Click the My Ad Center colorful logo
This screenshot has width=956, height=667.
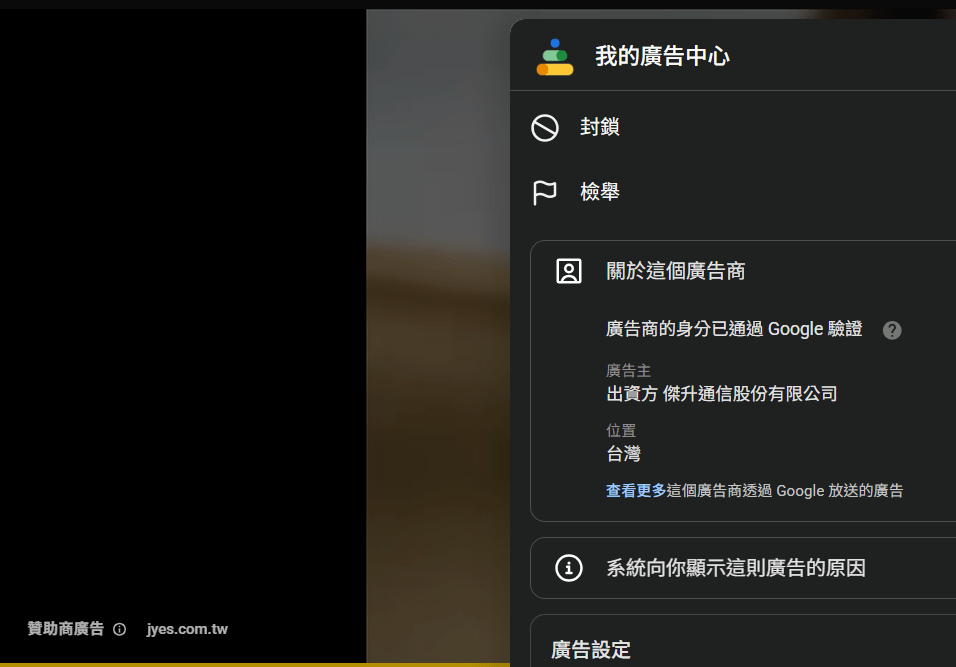click(x=555, y=57)
